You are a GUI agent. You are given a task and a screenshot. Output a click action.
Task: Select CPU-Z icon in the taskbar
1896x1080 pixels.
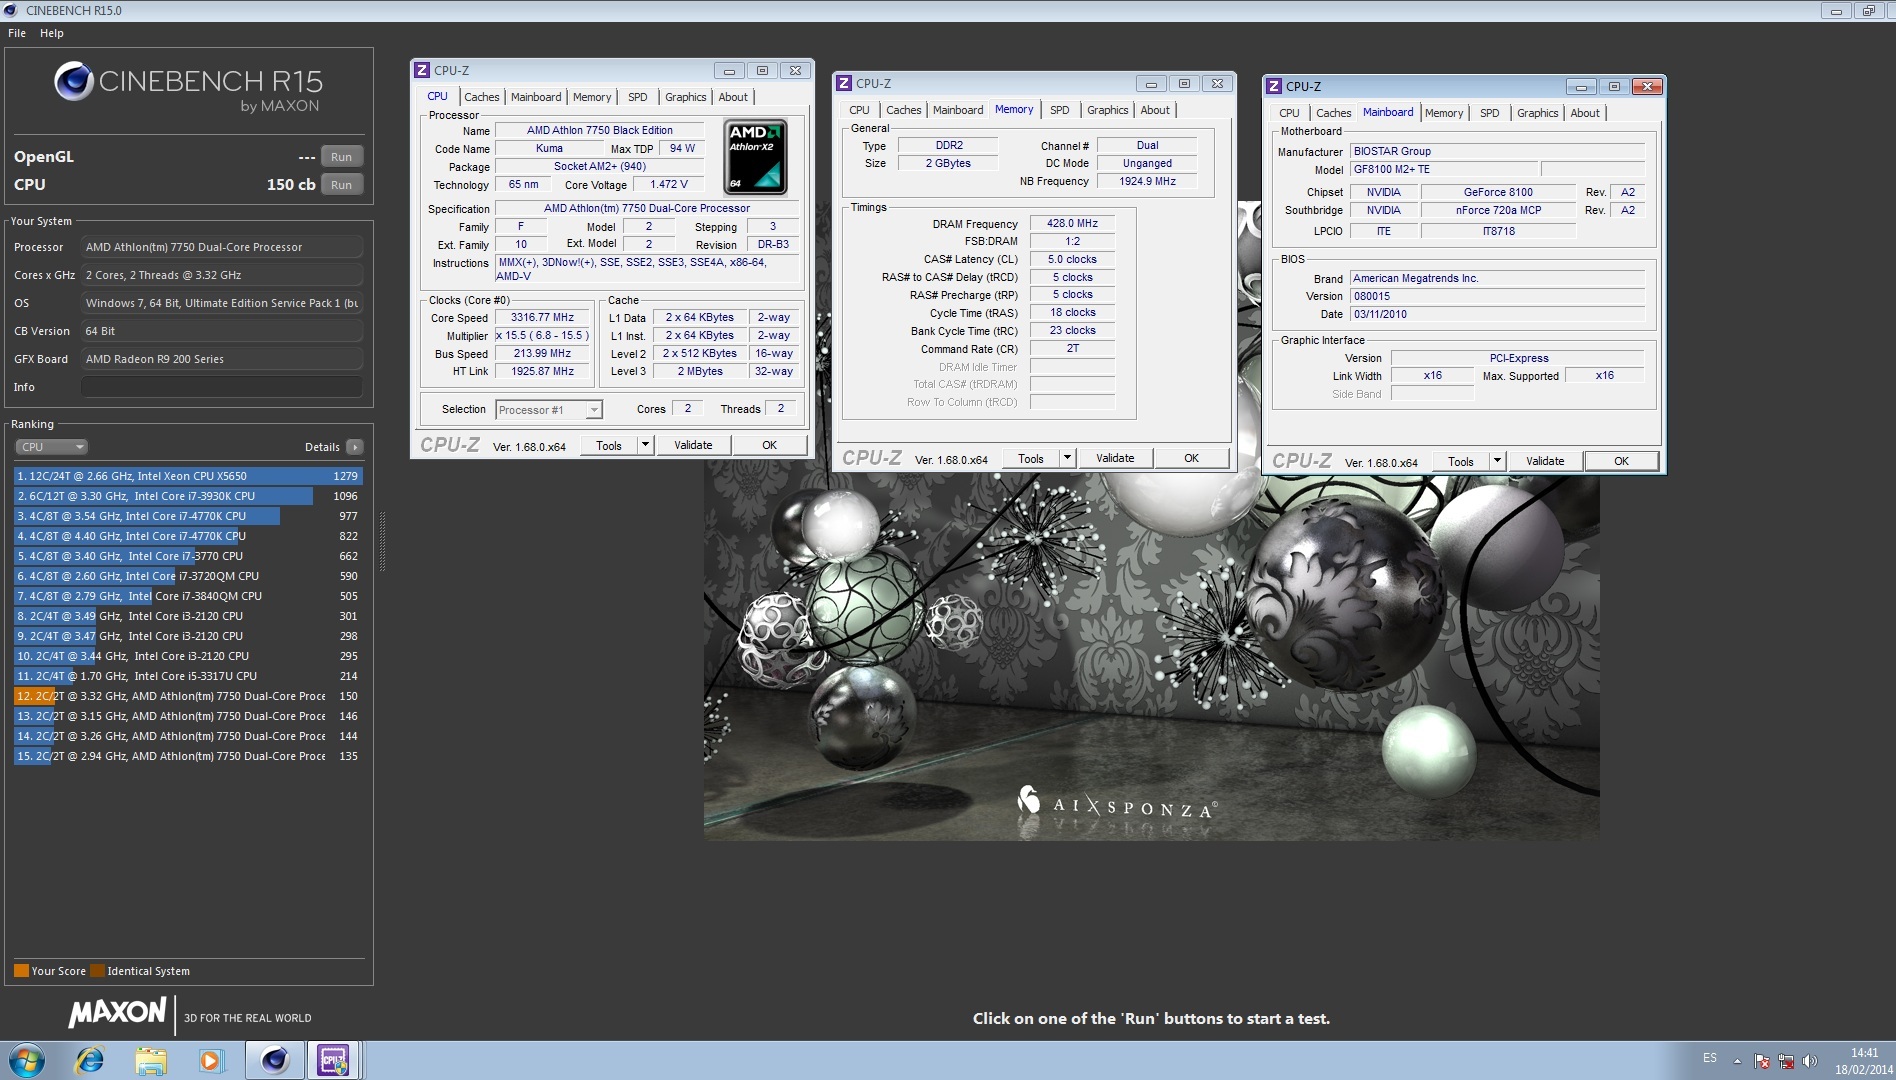(x=333, y=1060)
